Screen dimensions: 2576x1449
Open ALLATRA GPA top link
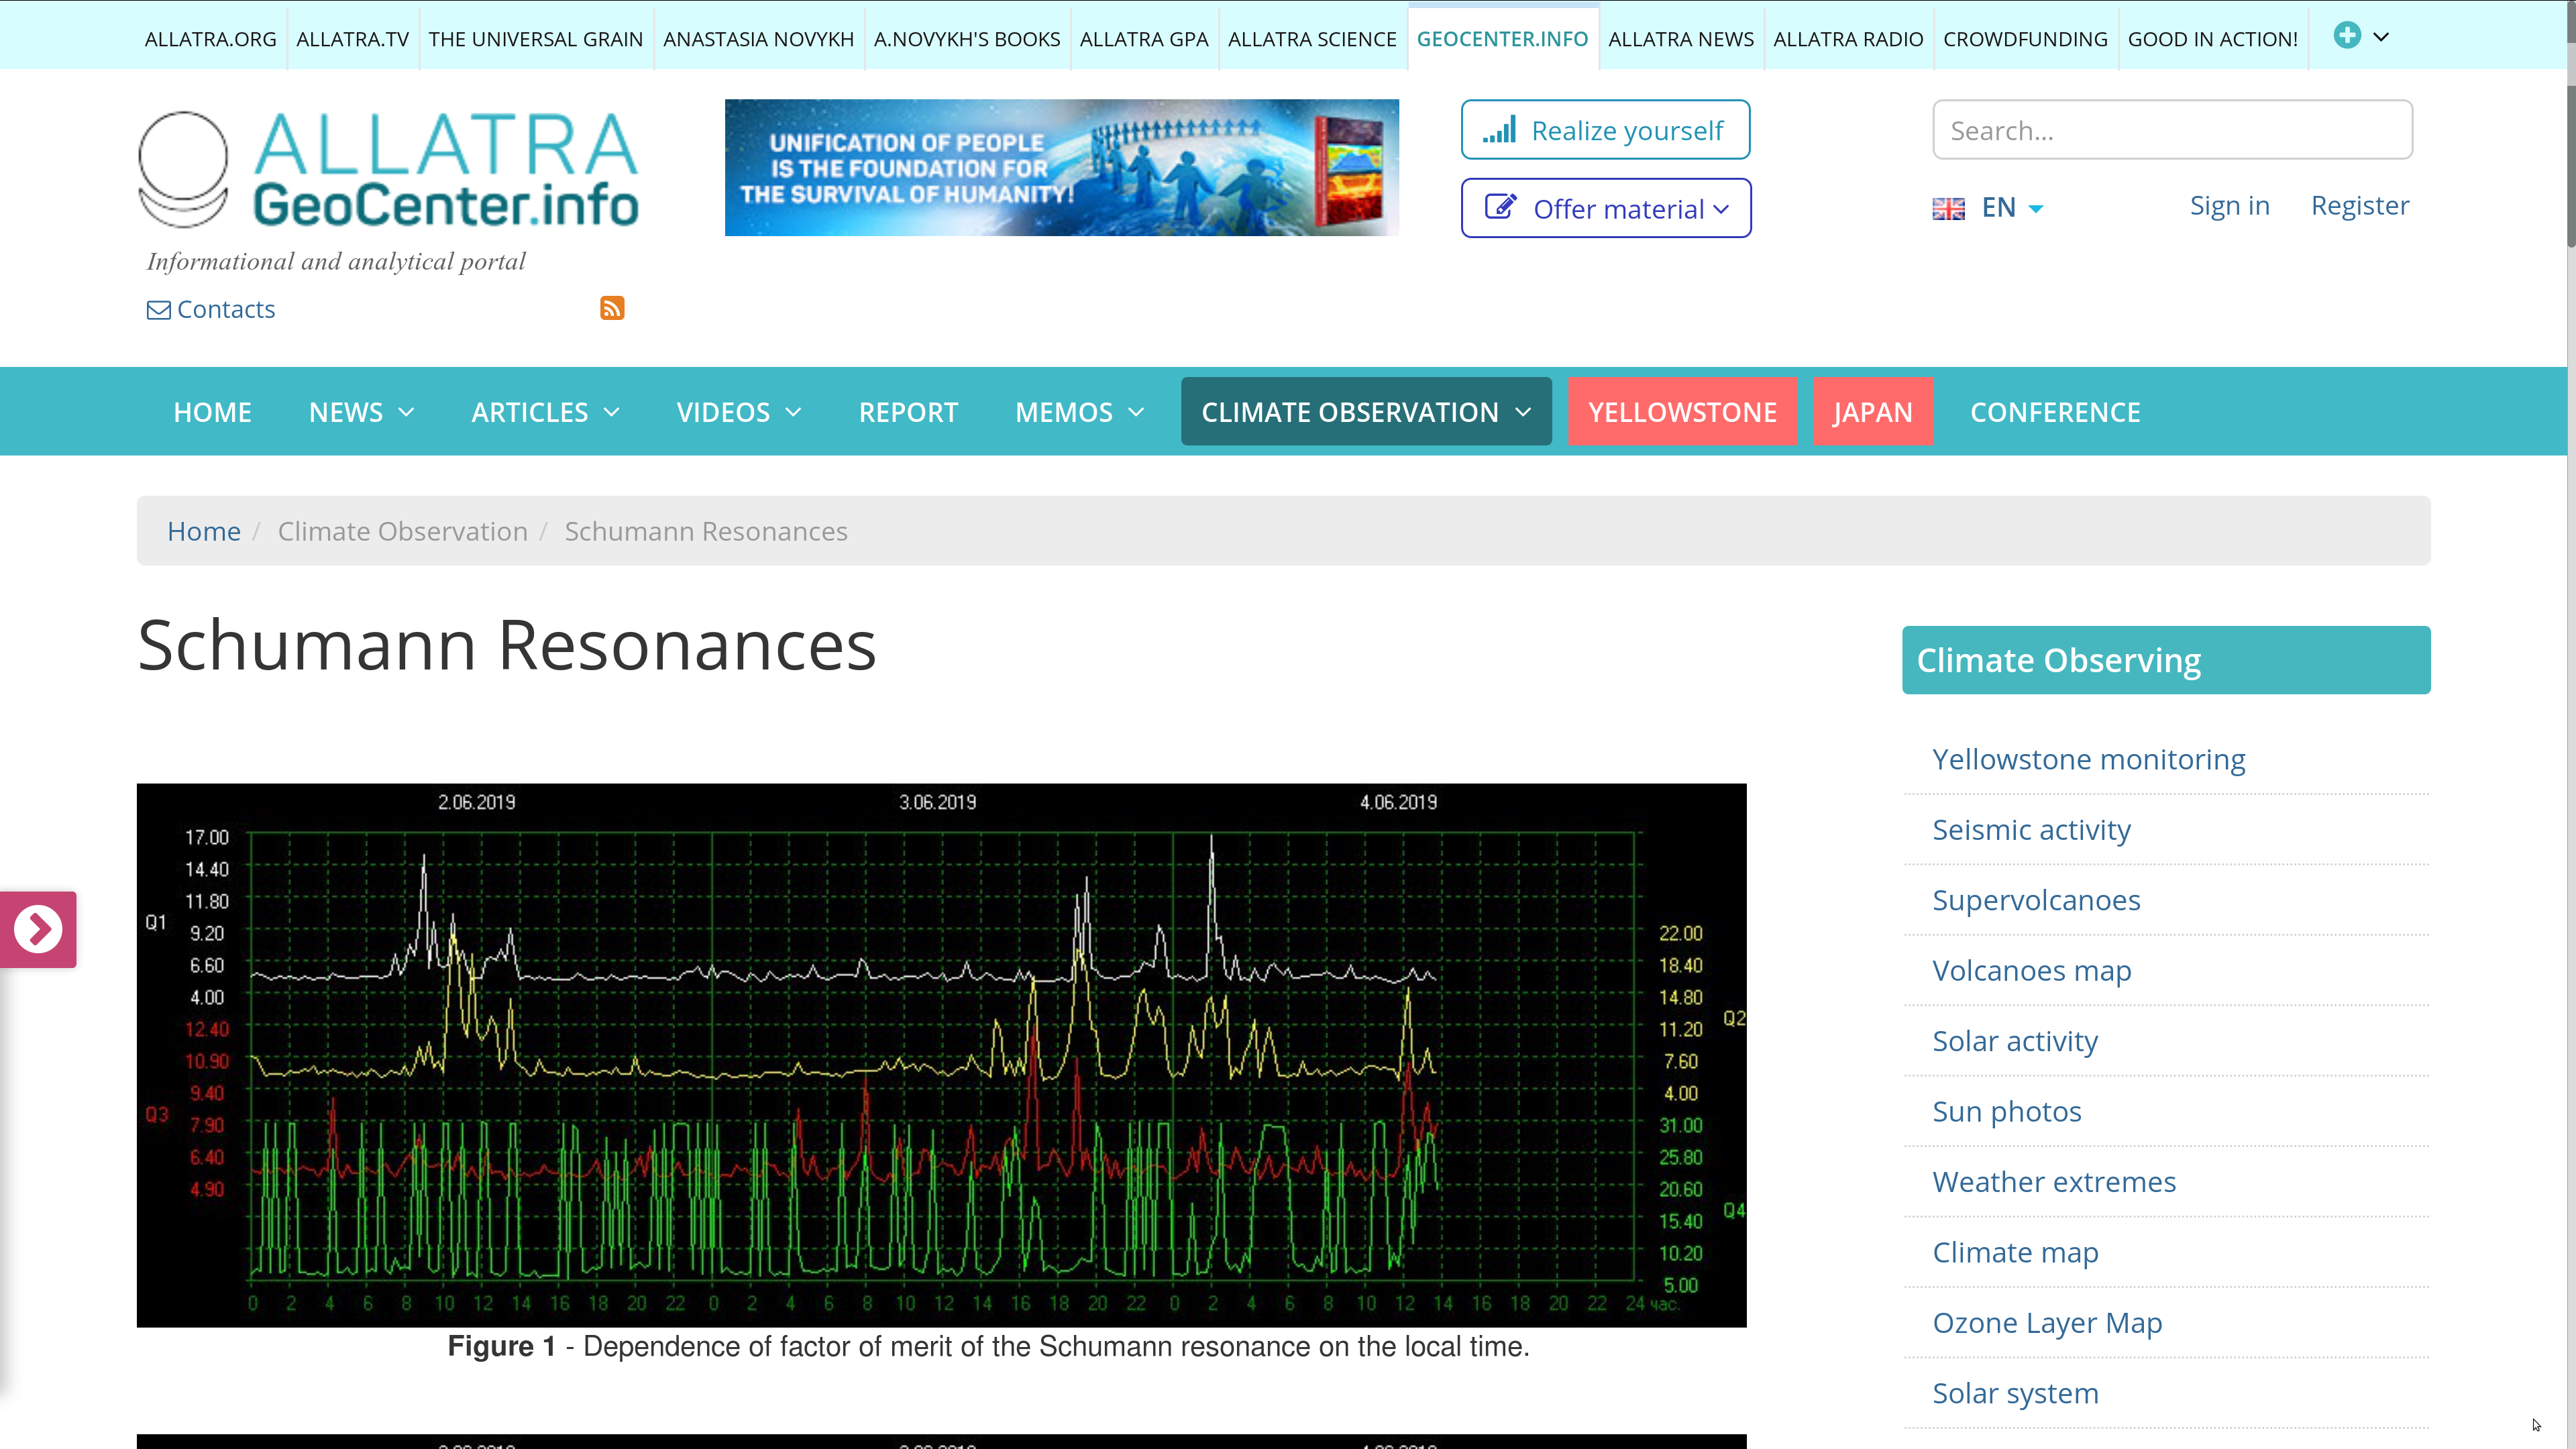pyautogui.click(x=1144, y=39)
